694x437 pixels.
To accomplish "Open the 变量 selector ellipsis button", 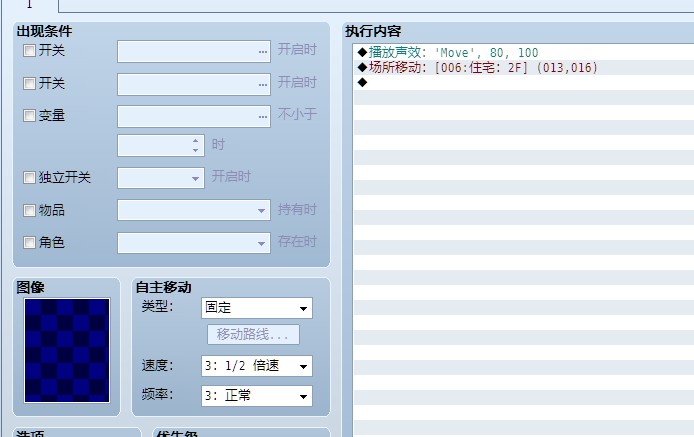I will 262,116.
